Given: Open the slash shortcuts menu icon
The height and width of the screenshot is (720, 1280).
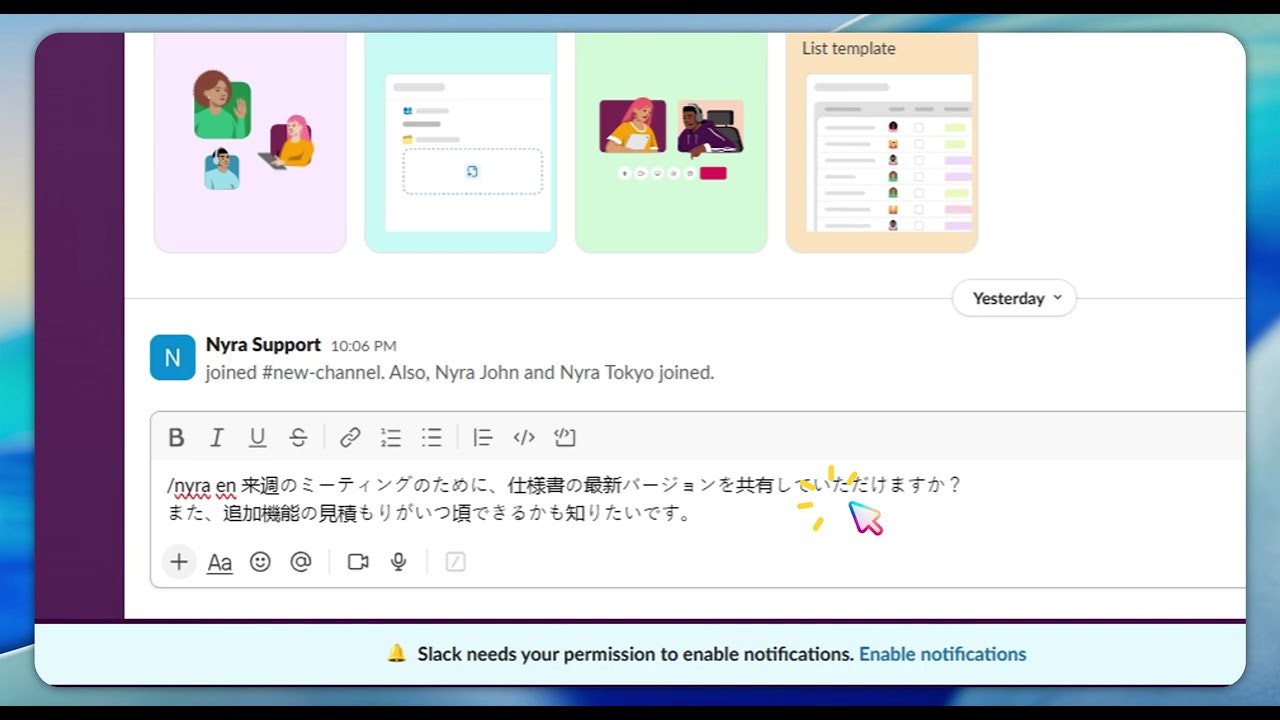Looking at the screenshot, I should click(x=455, y=562).
